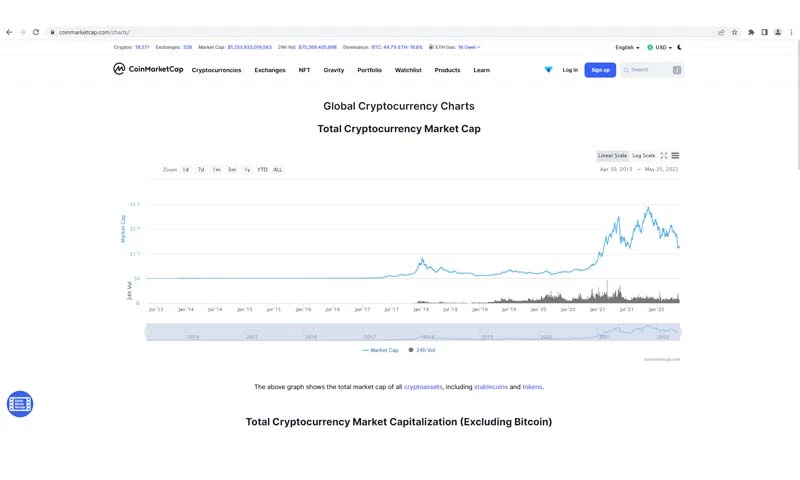The height and width of the screenshot is (480, 800).
Task: Click the CoinMarketCap logo
Action: pos(146,70)
